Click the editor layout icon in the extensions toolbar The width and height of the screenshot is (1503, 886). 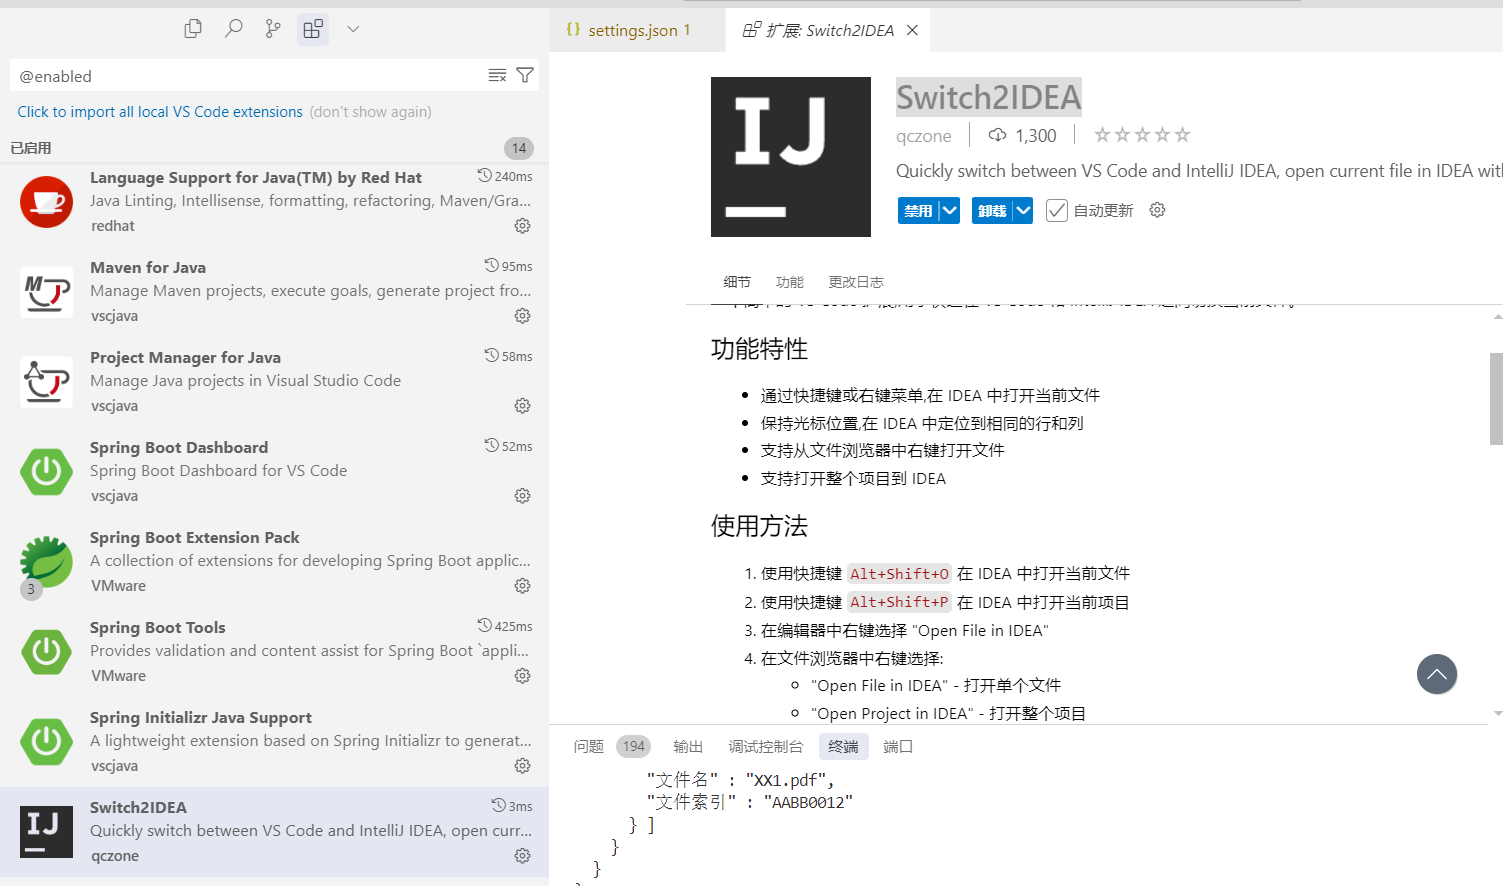point(312,28)
